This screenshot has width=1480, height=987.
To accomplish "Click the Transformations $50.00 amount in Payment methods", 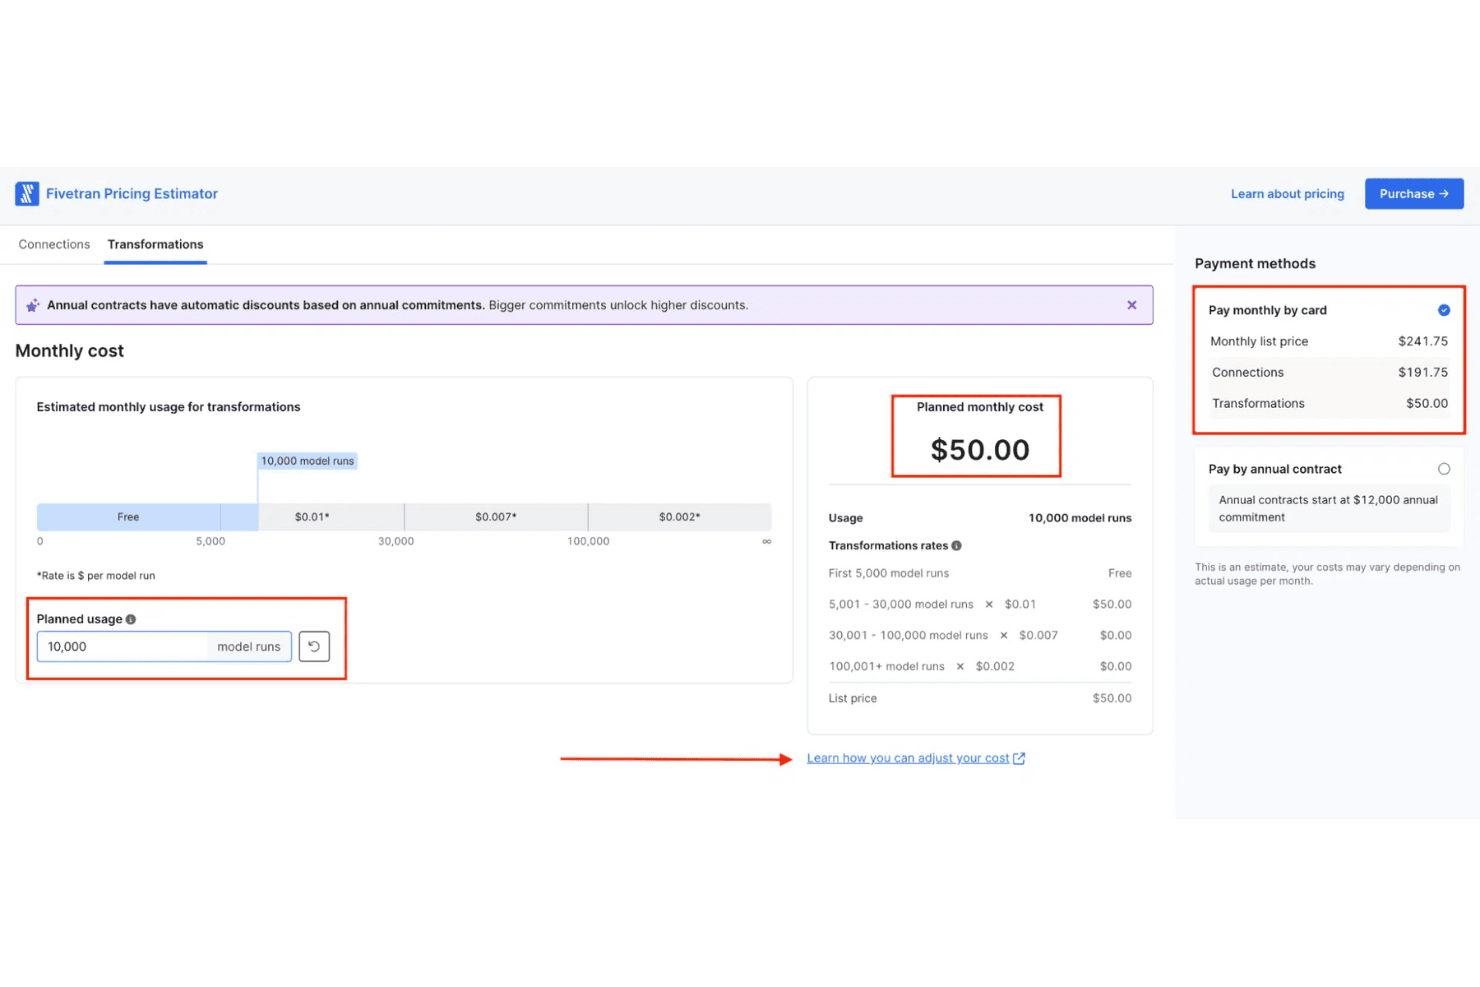I will click(1427, 403).
